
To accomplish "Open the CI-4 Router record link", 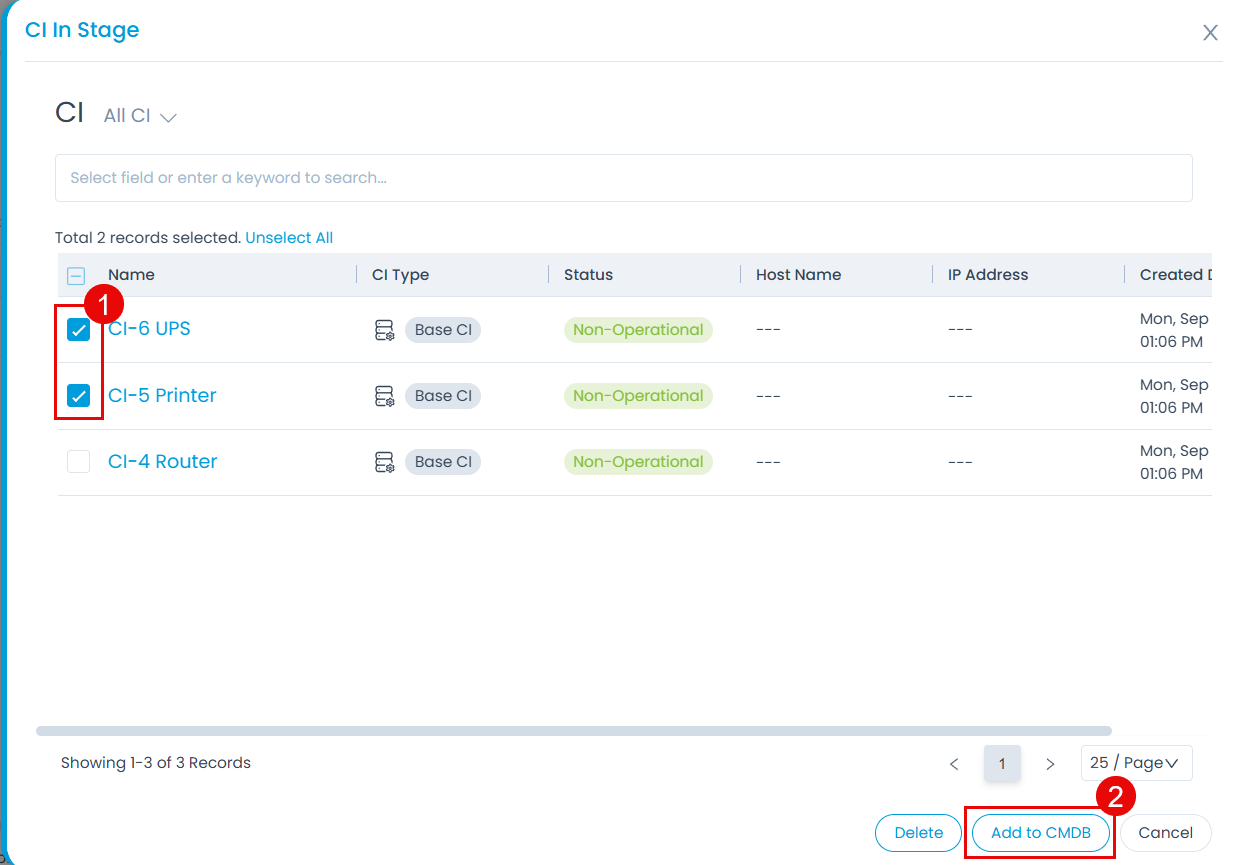I will pos(162,462).
